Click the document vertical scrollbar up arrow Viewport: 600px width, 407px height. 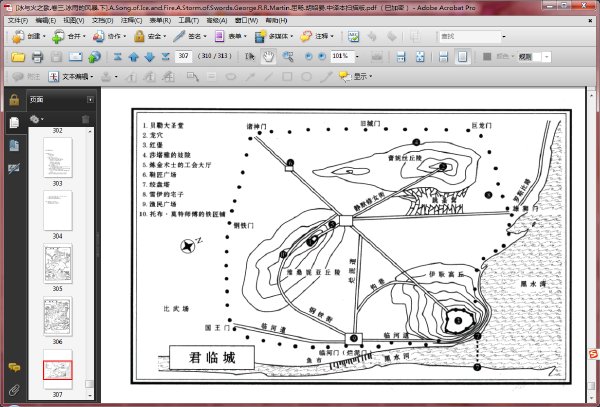pyautogui.click(x=592, y=94)
